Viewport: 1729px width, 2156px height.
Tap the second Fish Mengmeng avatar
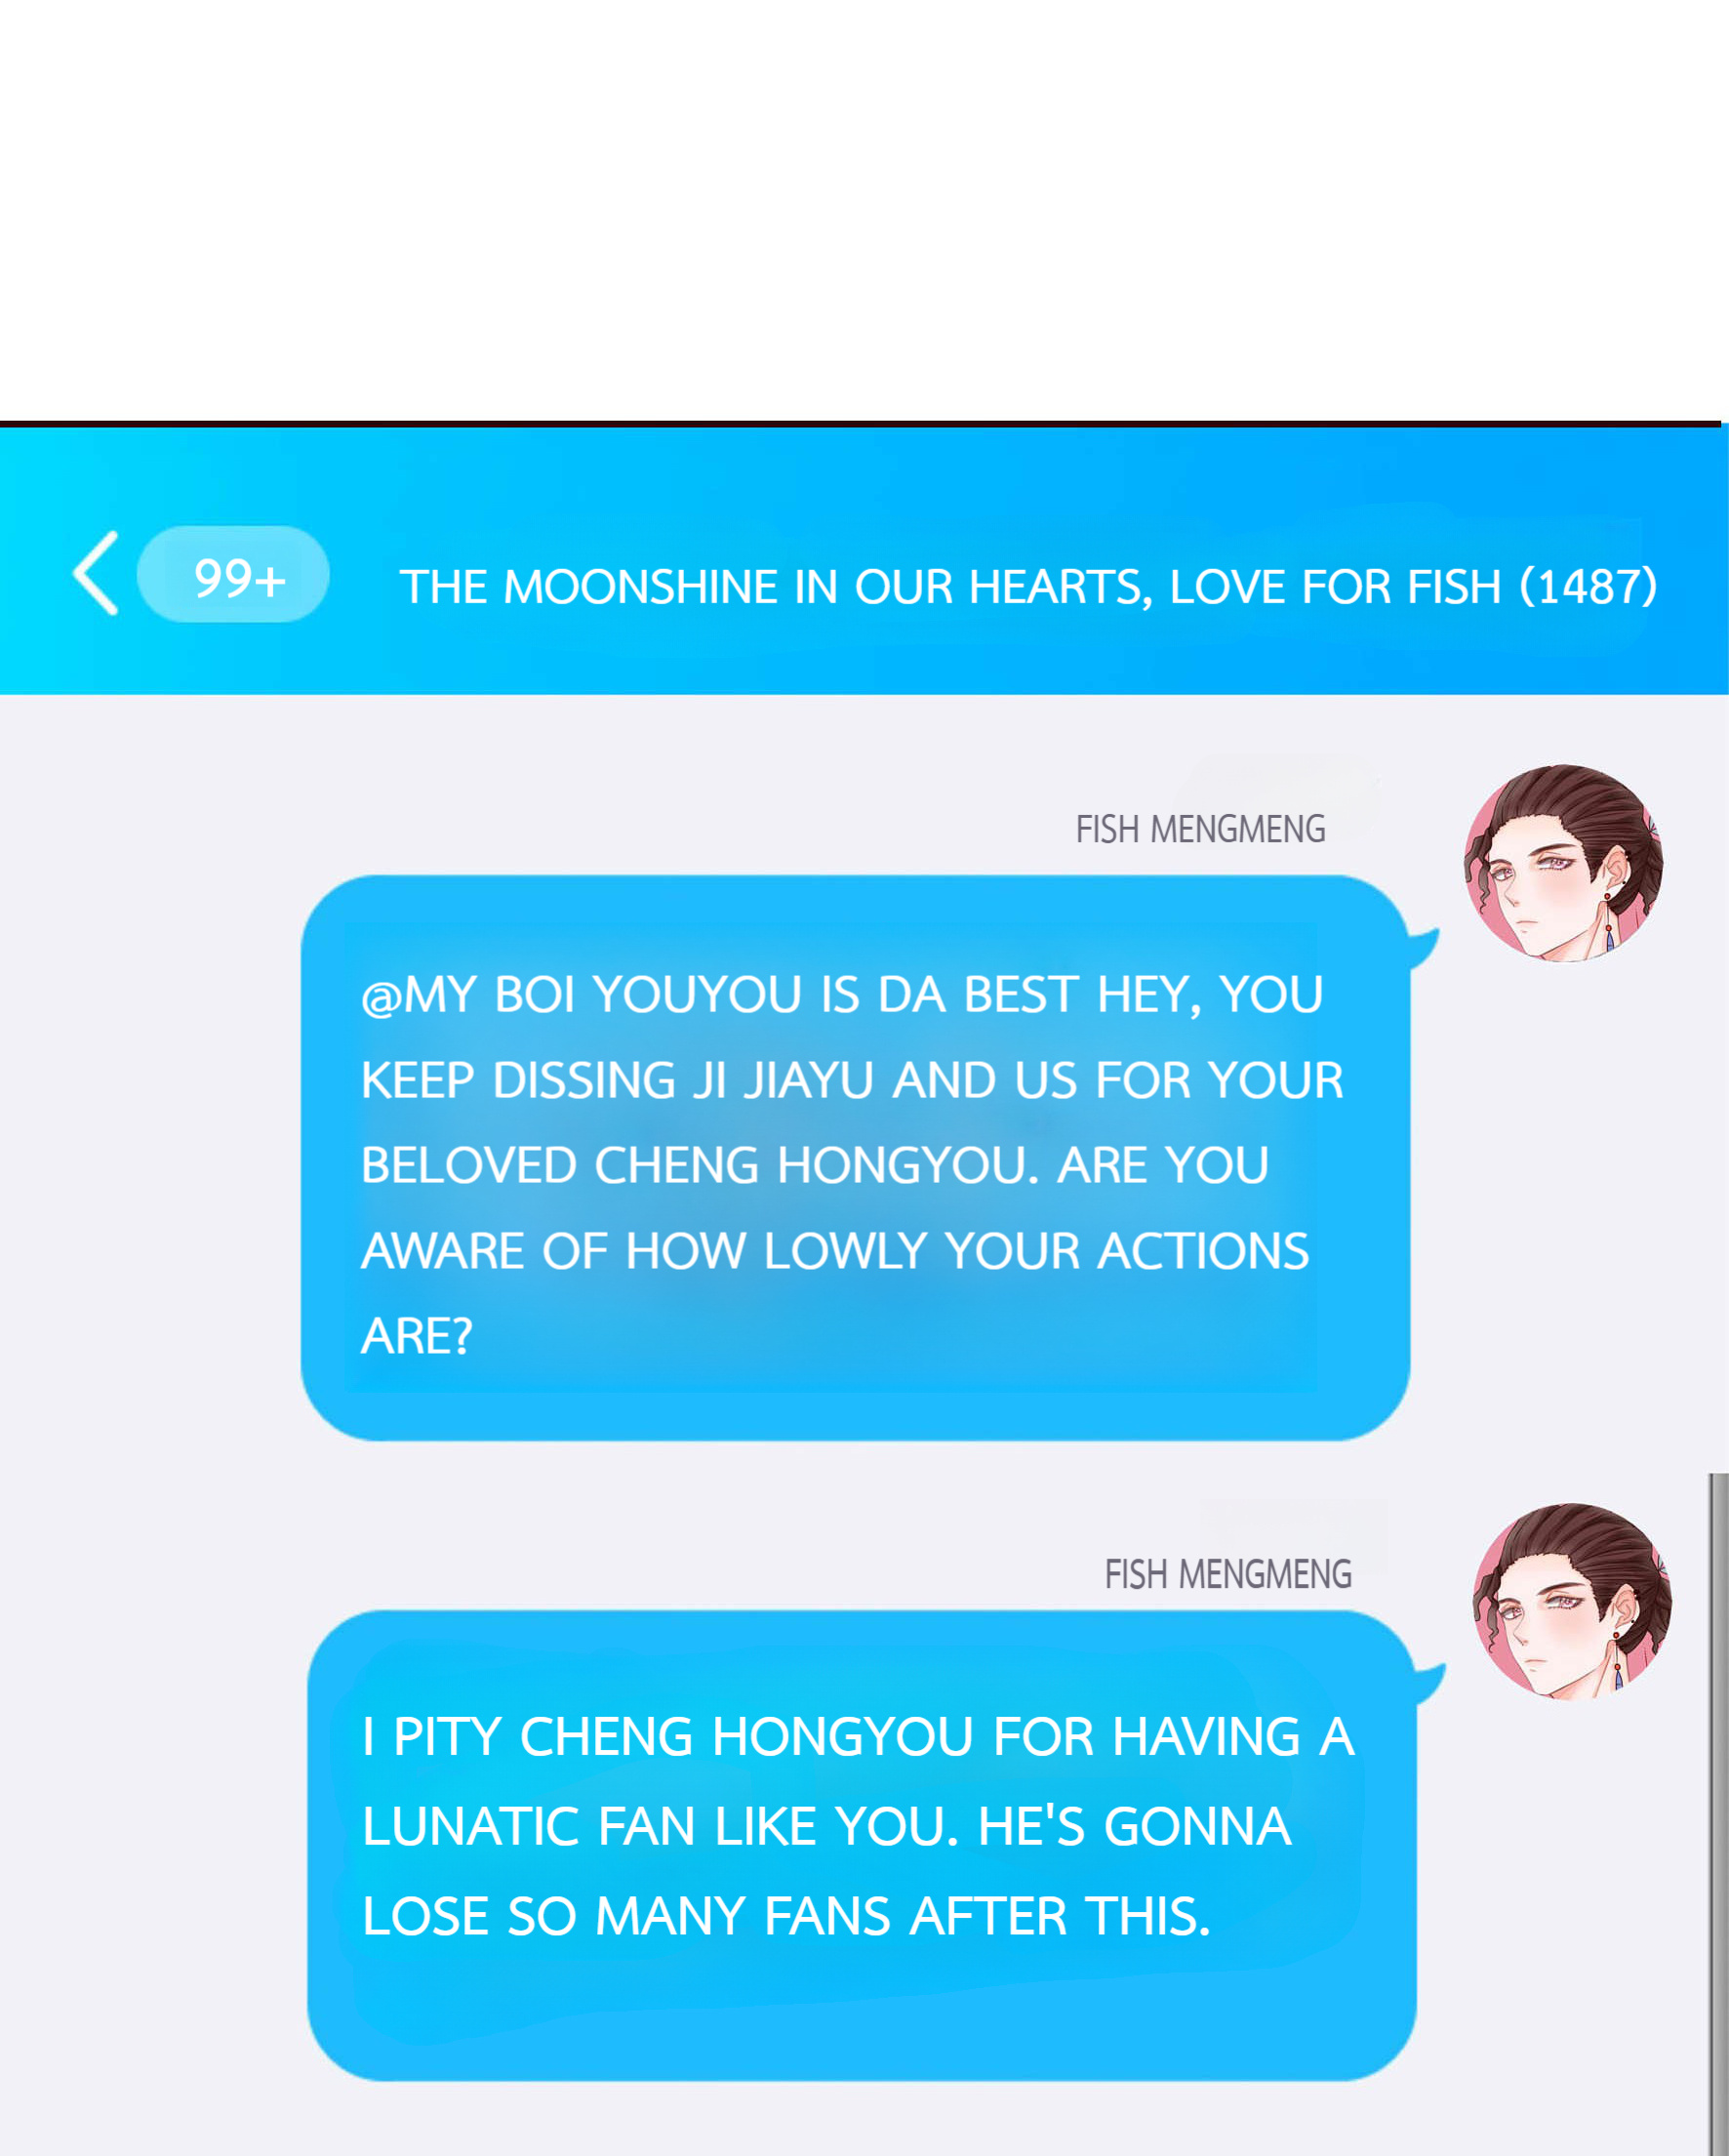point(1571,1601)
